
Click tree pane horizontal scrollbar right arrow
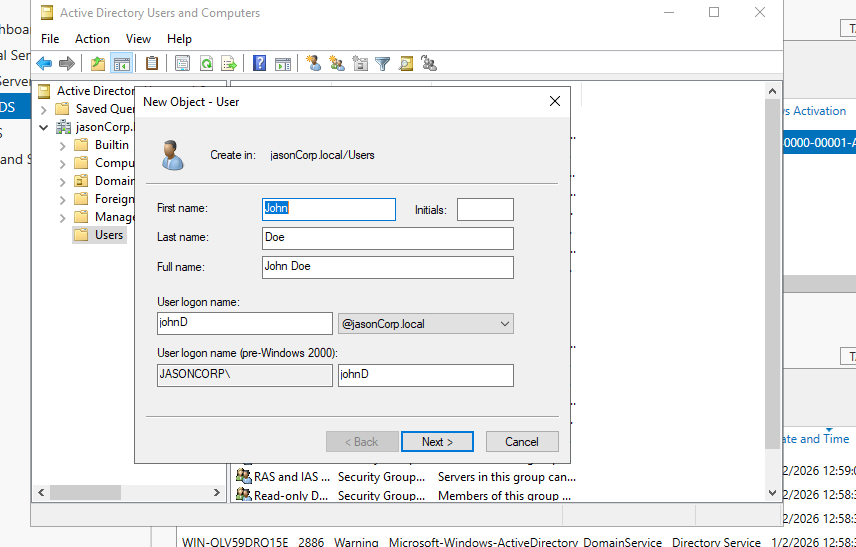point(217,492)
